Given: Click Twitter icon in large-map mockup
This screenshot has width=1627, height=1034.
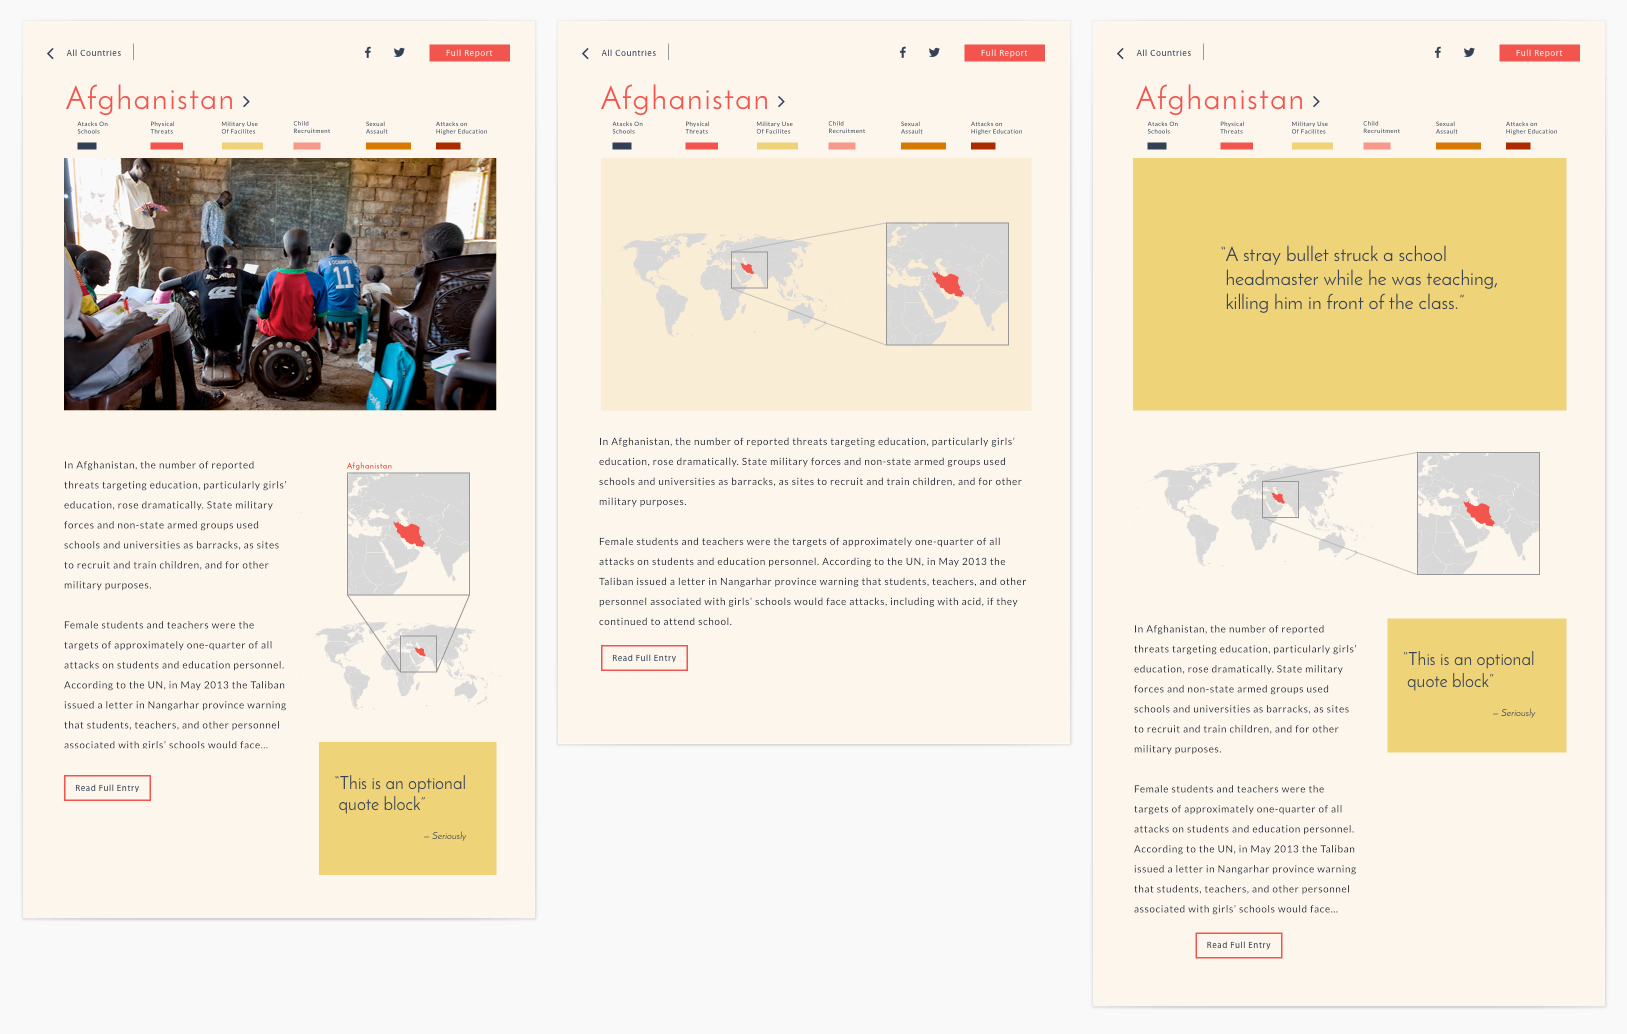Looking at the screenshot, I should (x=934, y=53).
